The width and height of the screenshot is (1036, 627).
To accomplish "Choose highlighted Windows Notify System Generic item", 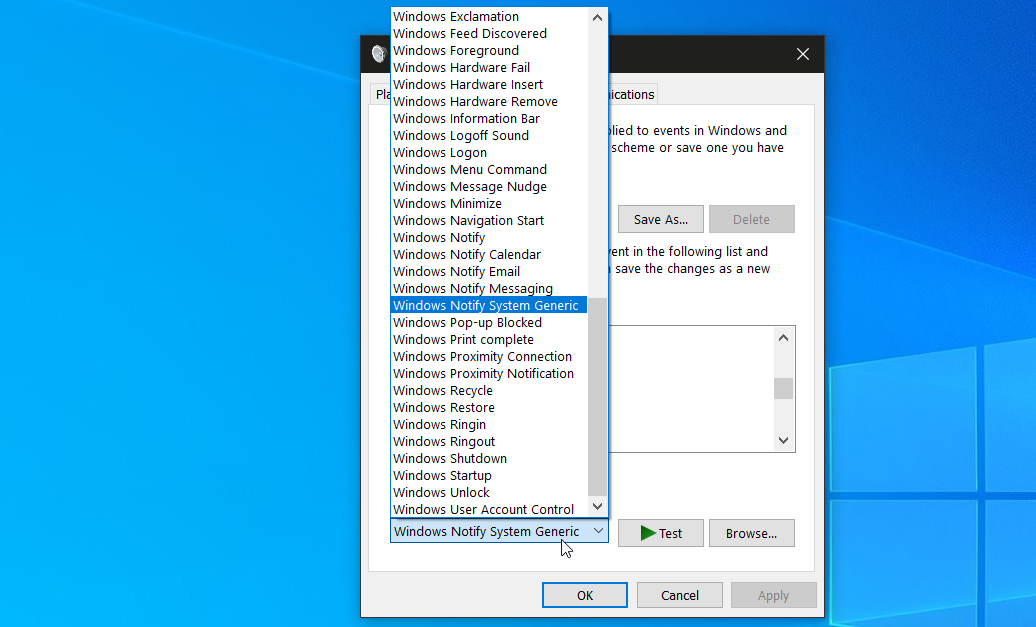I will (489, 305).
